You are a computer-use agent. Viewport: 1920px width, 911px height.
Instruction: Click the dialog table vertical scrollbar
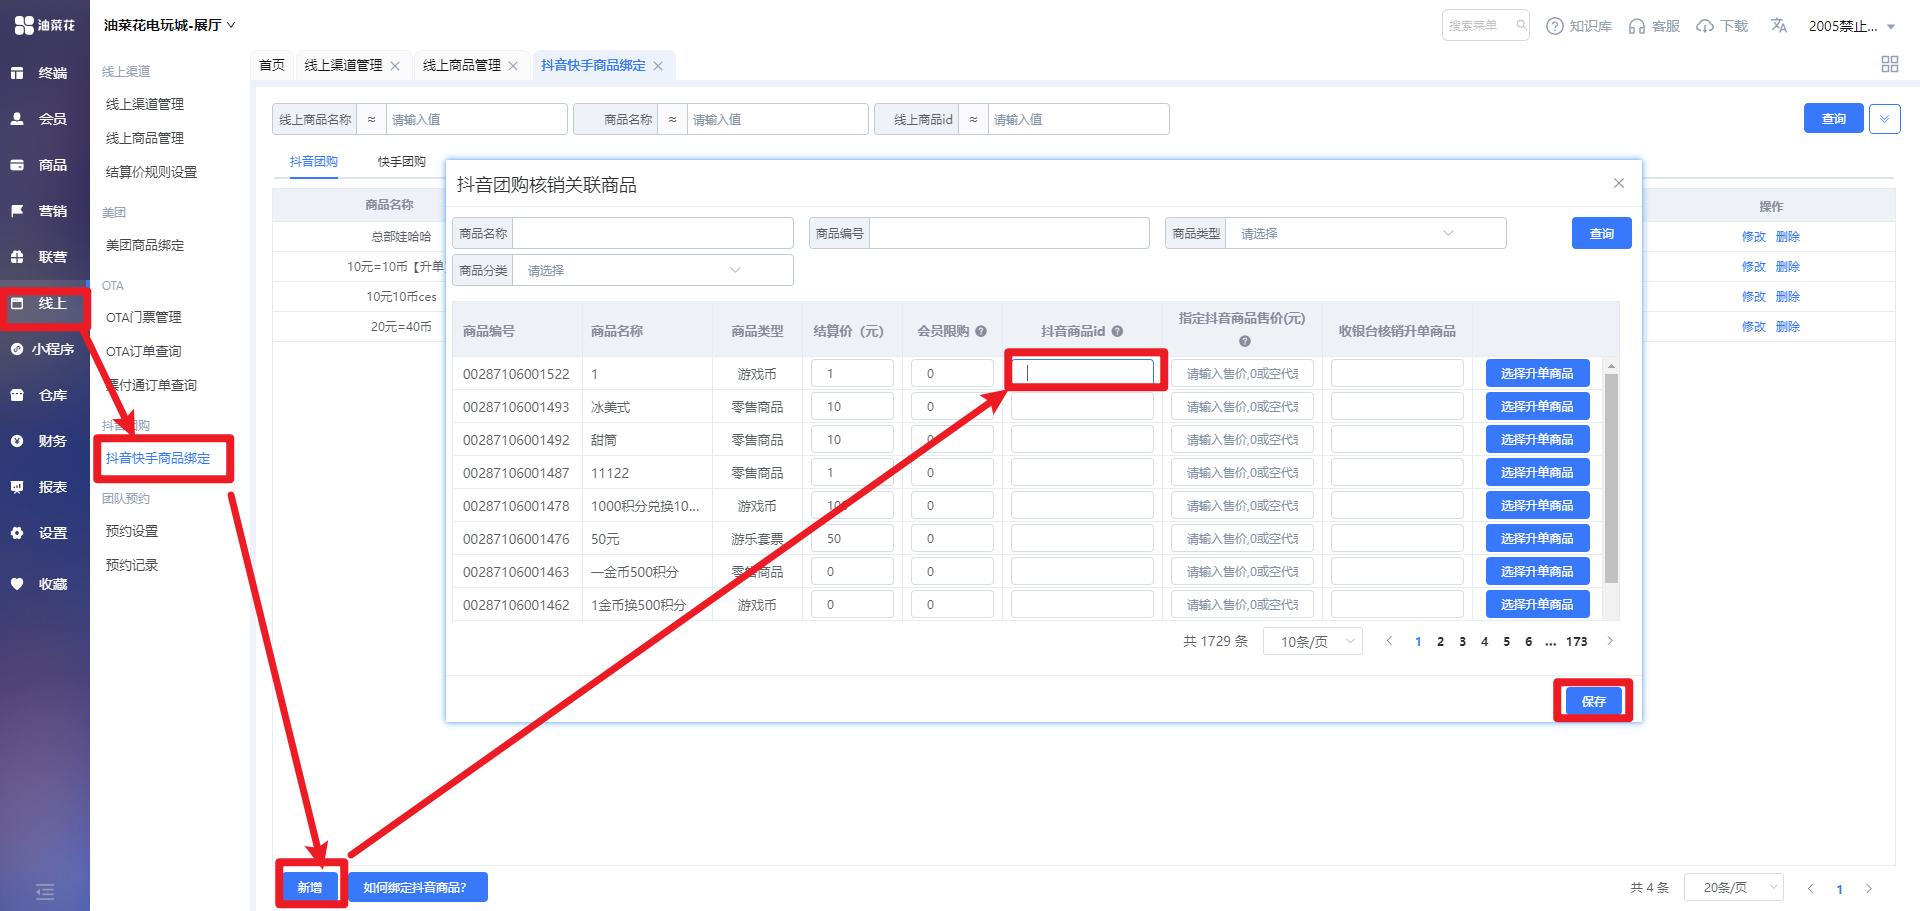(1611, 478)
